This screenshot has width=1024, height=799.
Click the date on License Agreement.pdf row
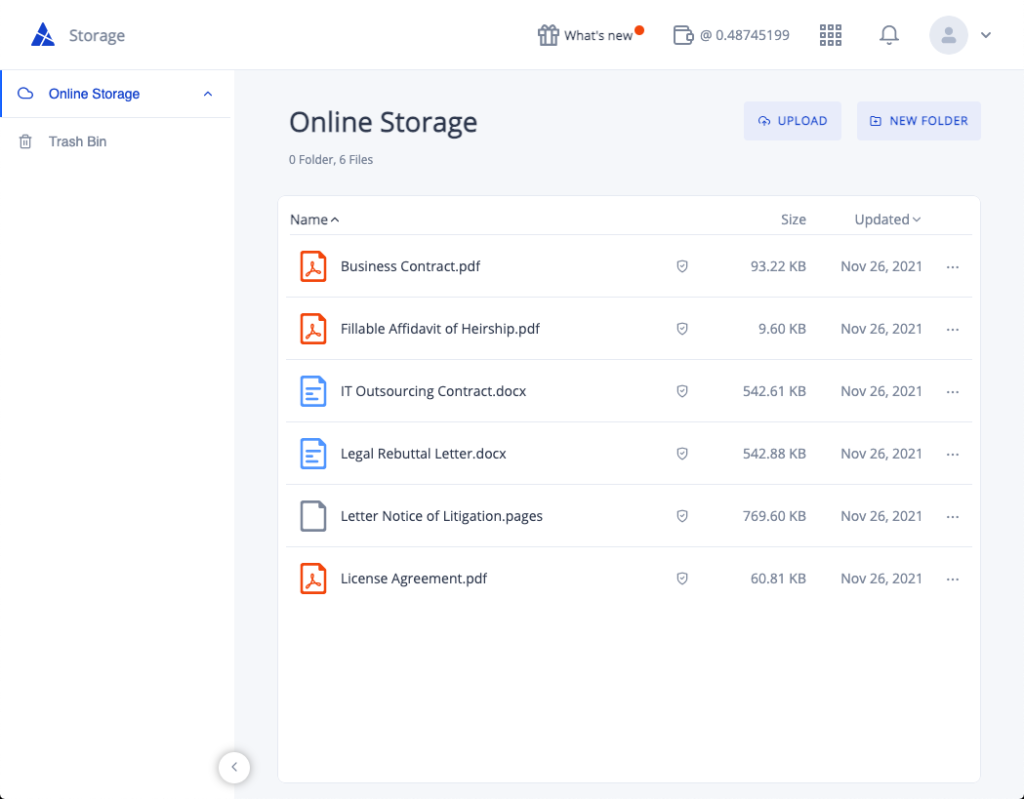tap(881, 578)
